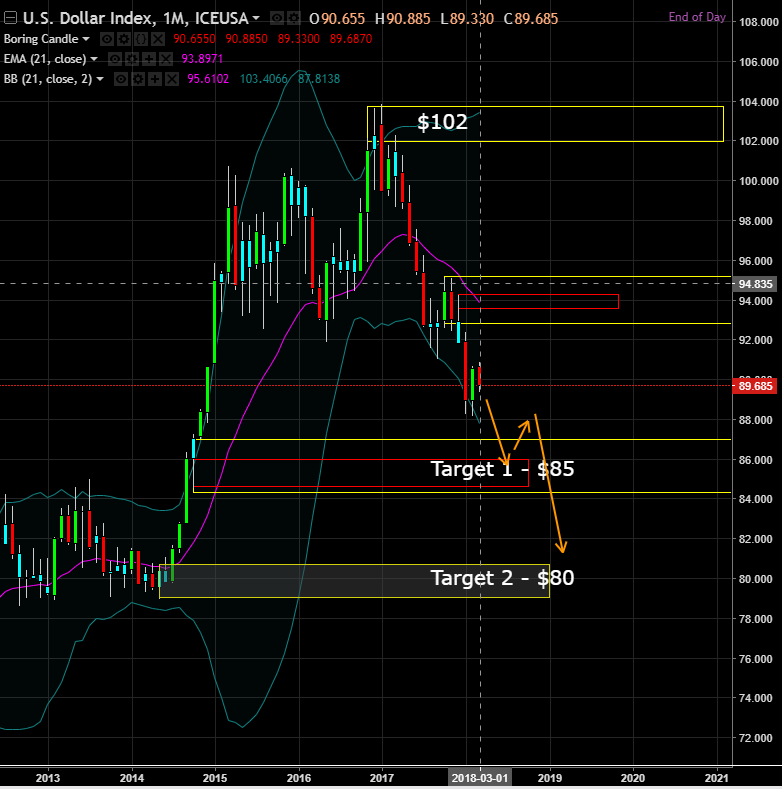Screen dimensions: 782x789
Task: Click the BB upper value 103.4066
Action: pyautogui.click(x=264, y=79)
